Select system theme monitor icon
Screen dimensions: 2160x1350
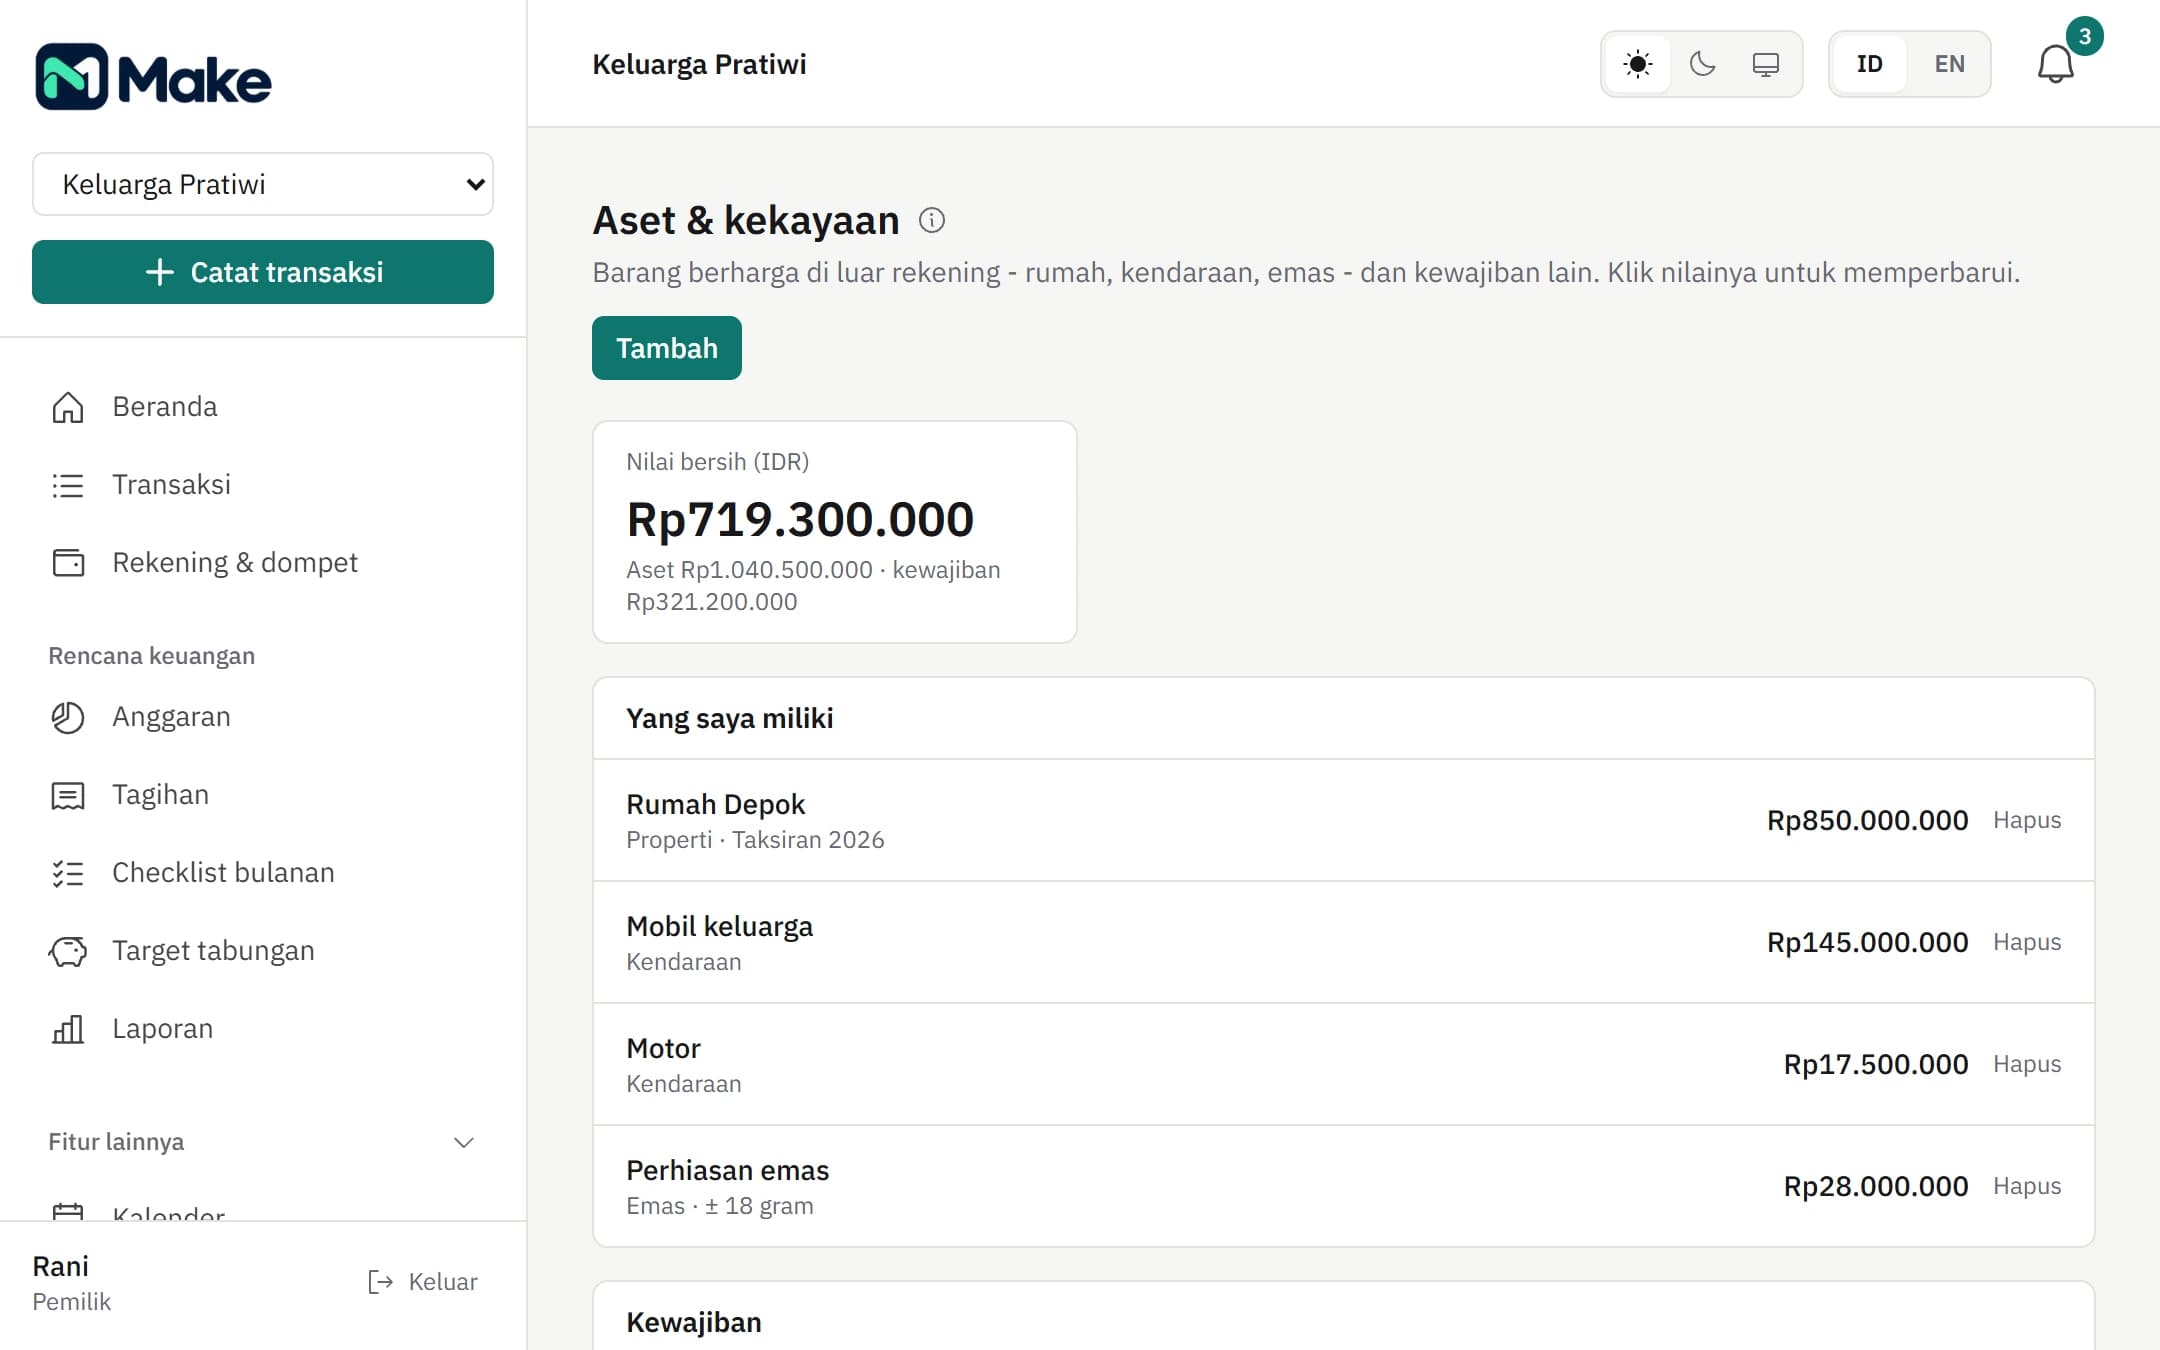coord(1766,64)
